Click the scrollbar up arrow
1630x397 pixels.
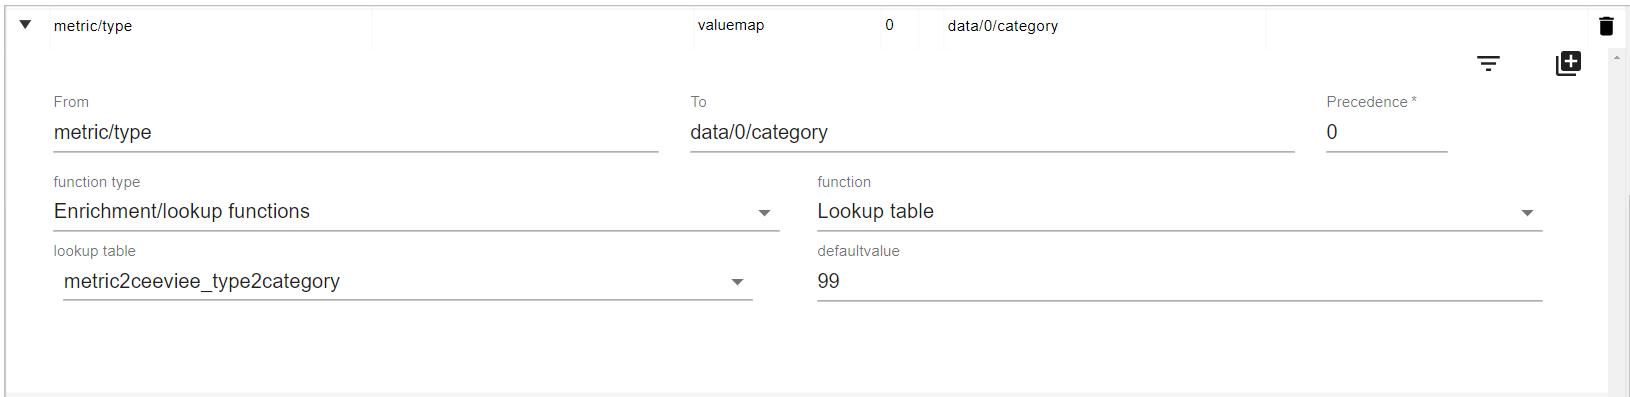(1617, 57)
